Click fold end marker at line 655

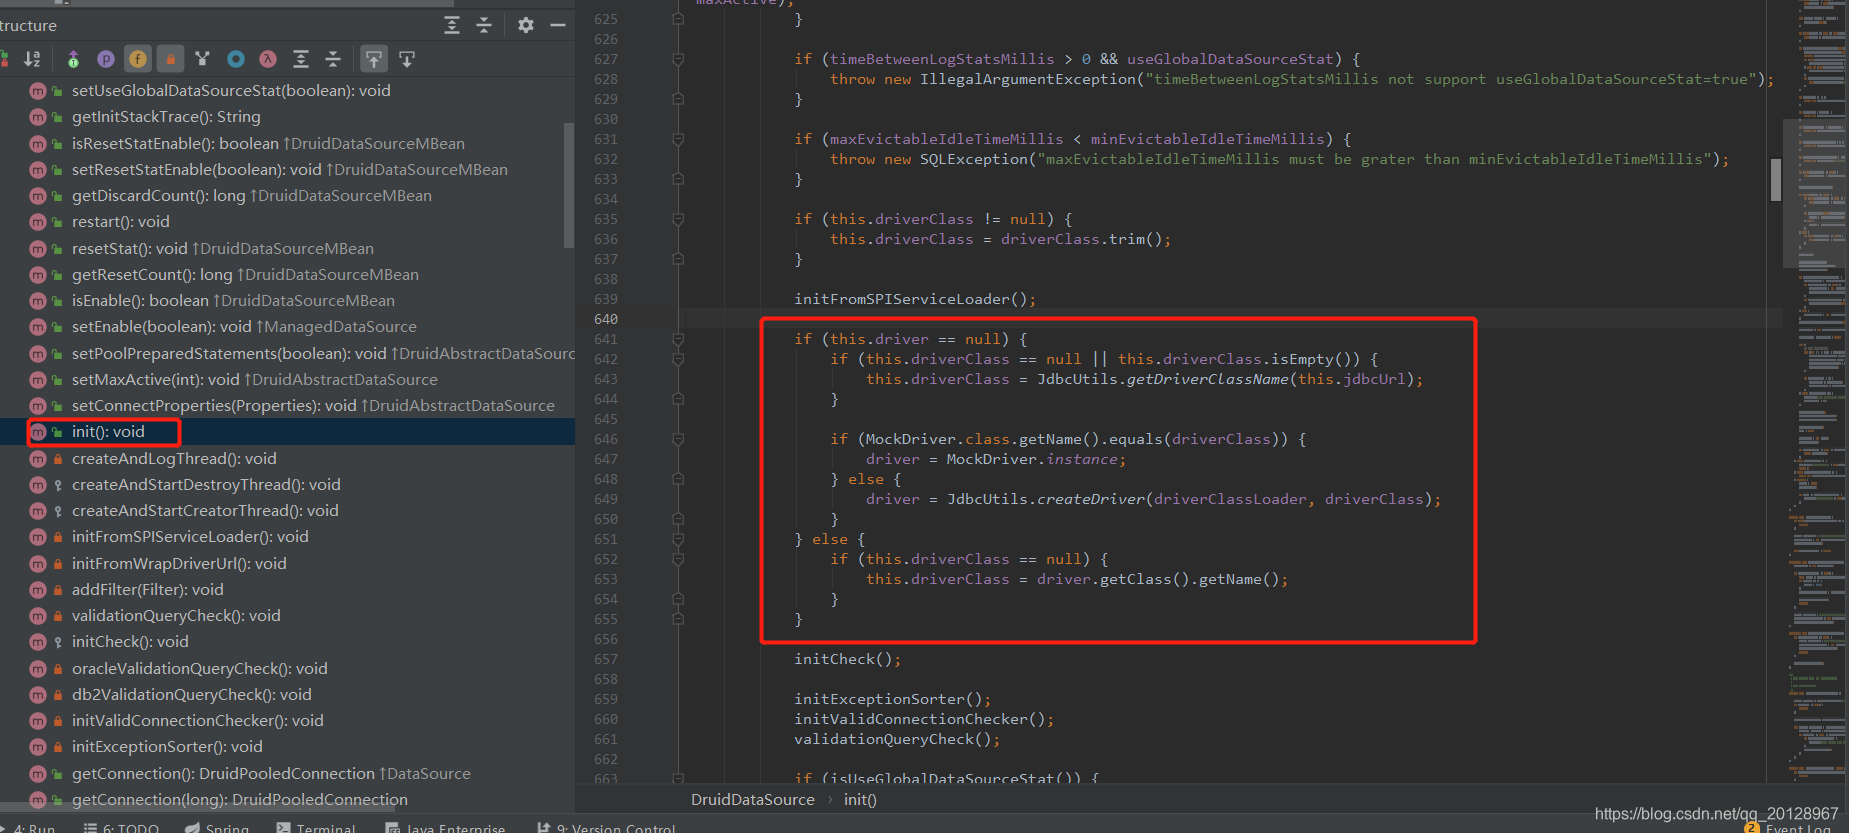click(x=678, y=619)
